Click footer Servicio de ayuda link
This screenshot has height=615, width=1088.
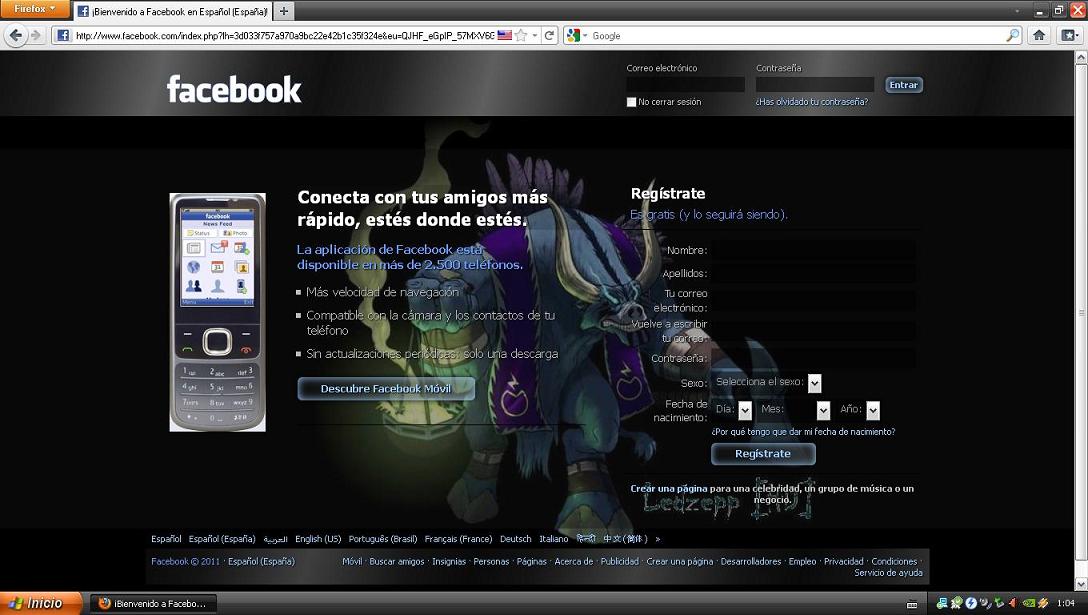pos(888,573)
